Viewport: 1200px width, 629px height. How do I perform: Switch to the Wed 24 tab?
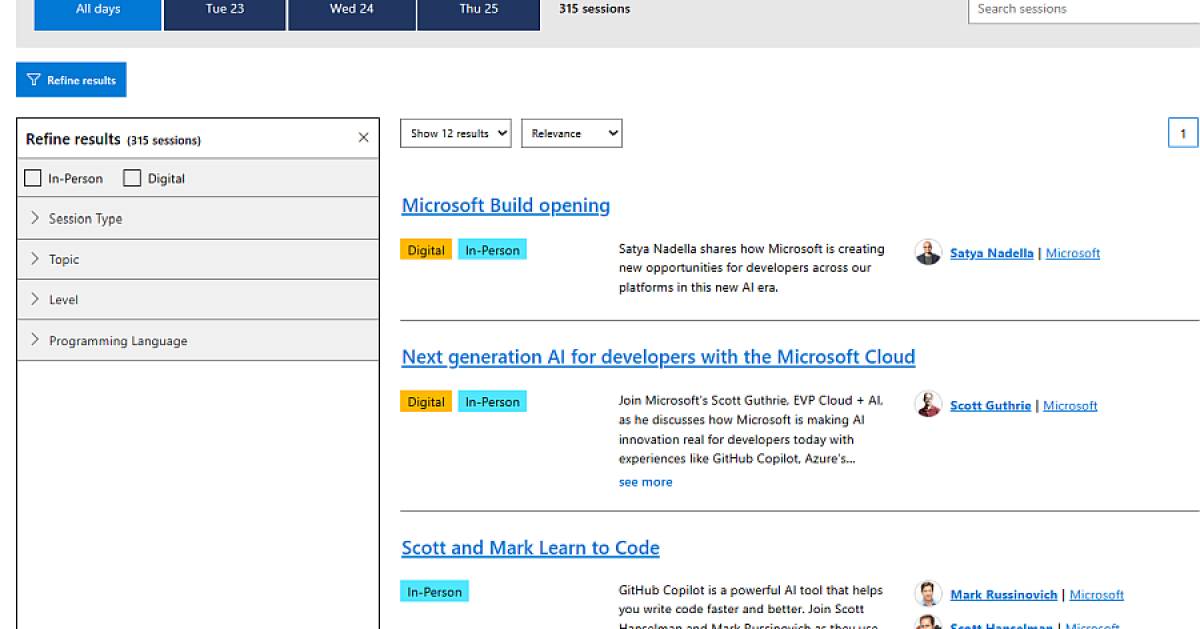tap(351, 8)
